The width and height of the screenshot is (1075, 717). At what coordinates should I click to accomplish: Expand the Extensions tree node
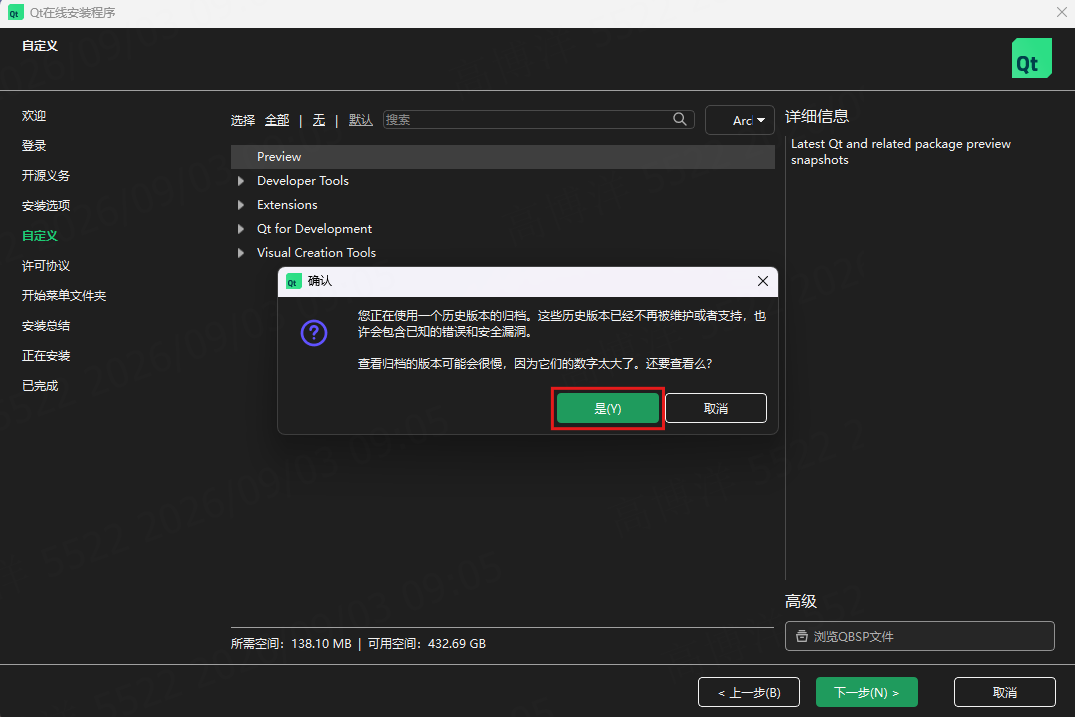[x=241, y=205]
